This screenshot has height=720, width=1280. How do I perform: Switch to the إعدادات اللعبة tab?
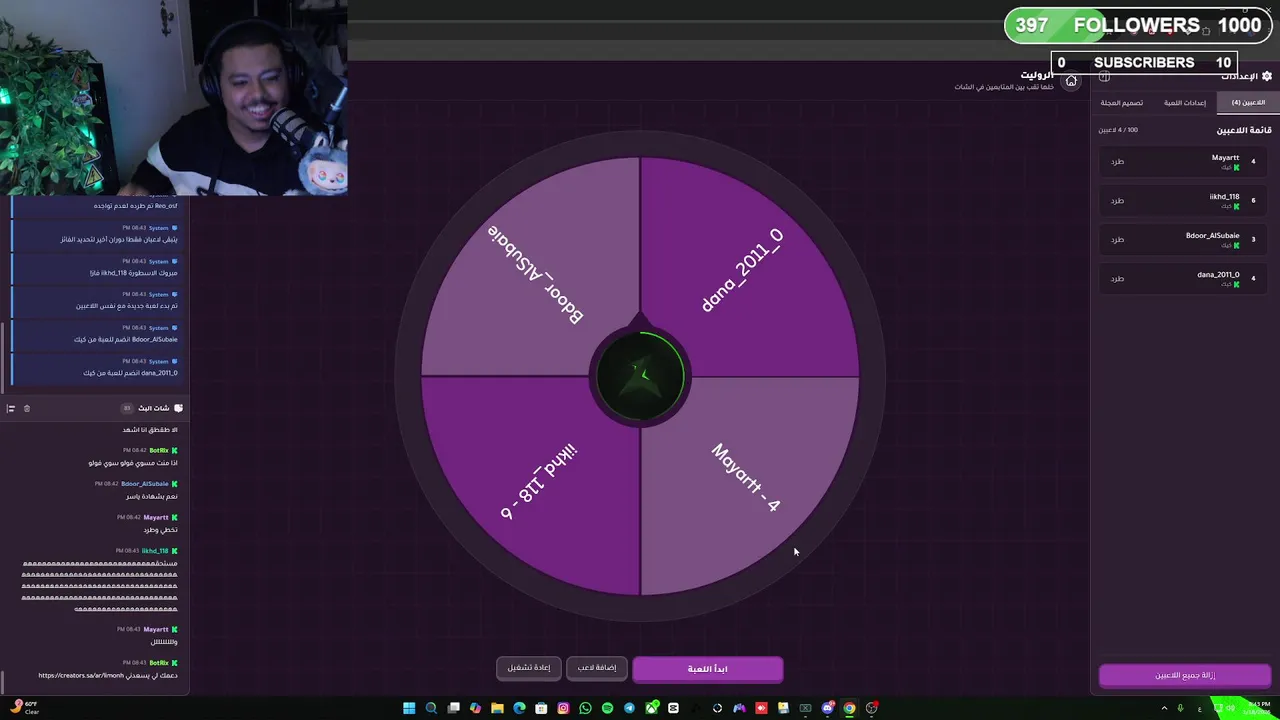(1185, 102)
